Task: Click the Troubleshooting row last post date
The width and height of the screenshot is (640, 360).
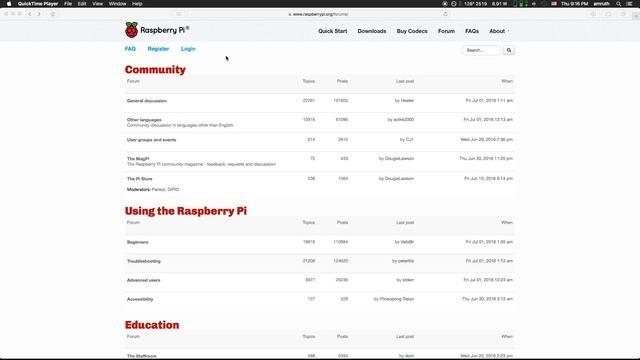Action: pos(489,261)
